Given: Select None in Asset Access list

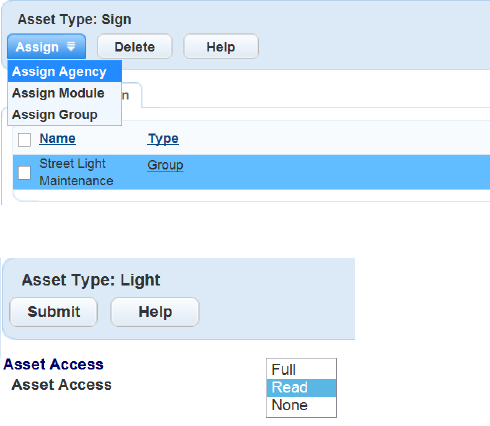Looking at the screenshot, I should pyautogui.click(x=301, y=405).
